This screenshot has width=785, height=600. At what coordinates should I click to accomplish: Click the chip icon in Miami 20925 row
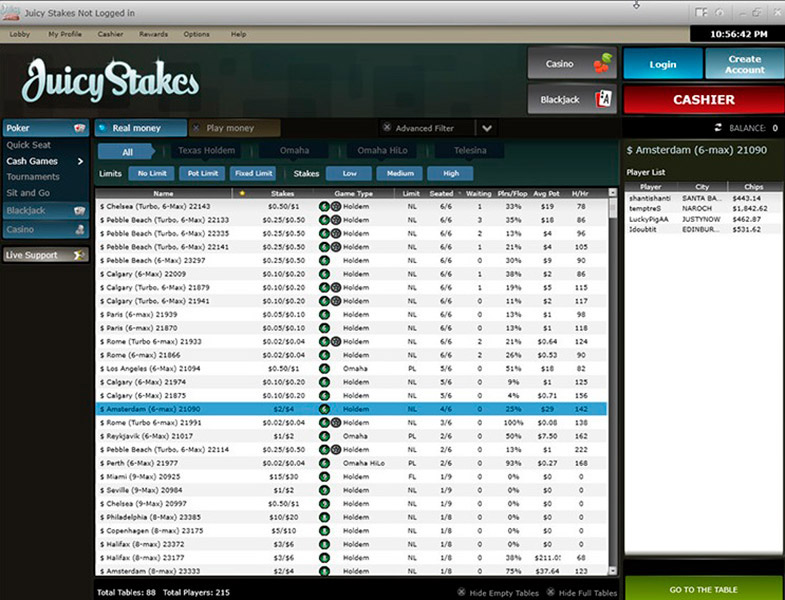point(324,477)
